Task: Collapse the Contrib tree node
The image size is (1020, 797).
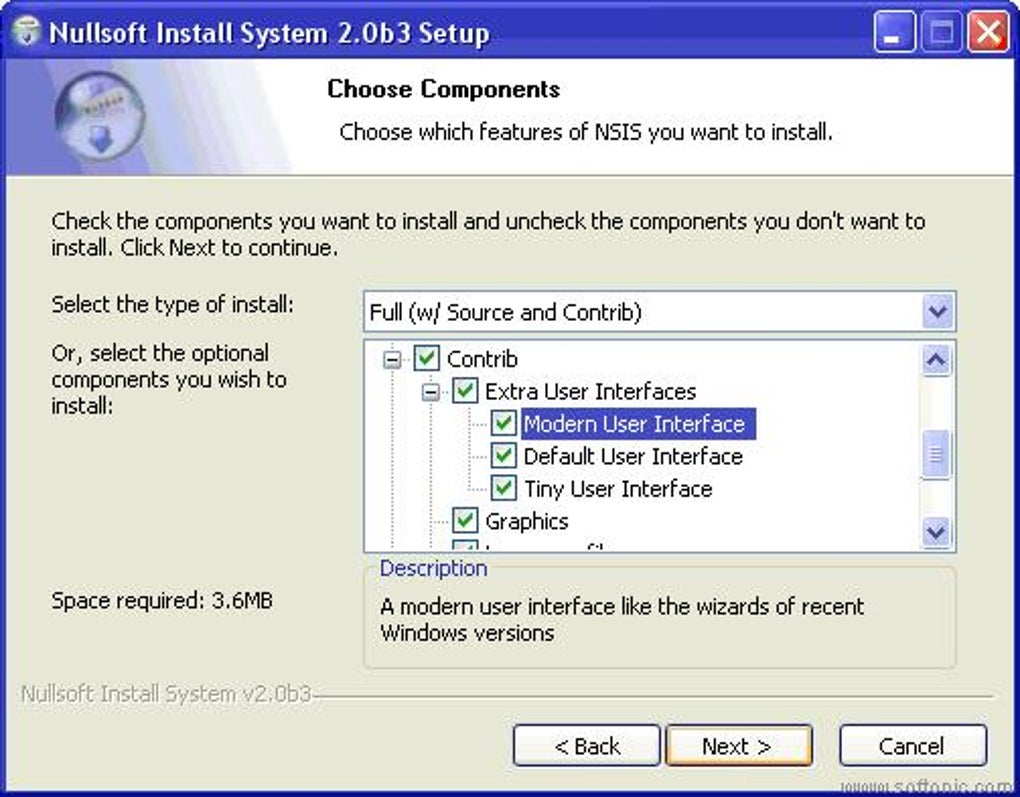Action: click(392, 359)
